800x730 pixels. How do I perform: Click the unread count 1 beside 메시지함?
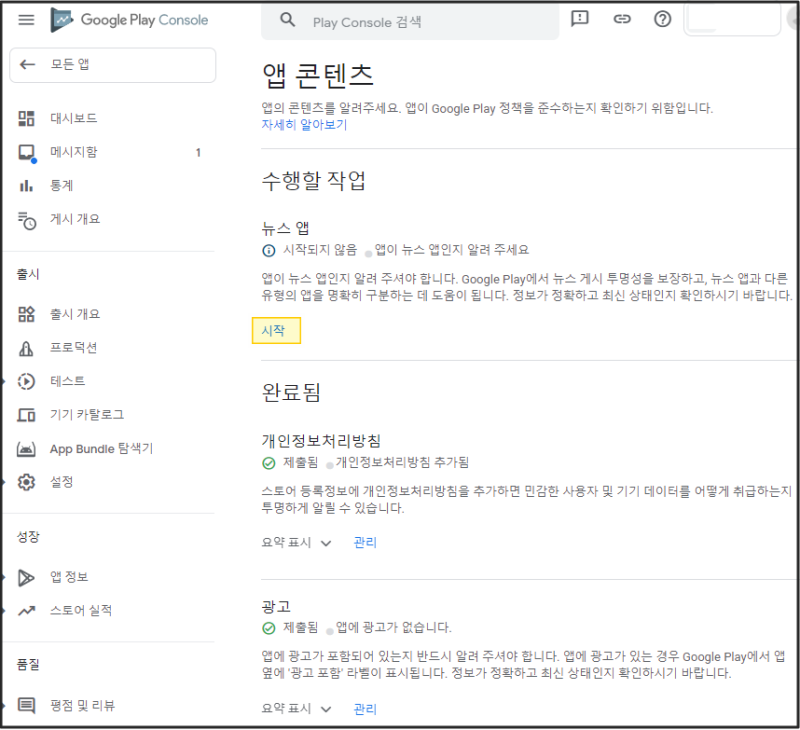(x=198, y=153)
